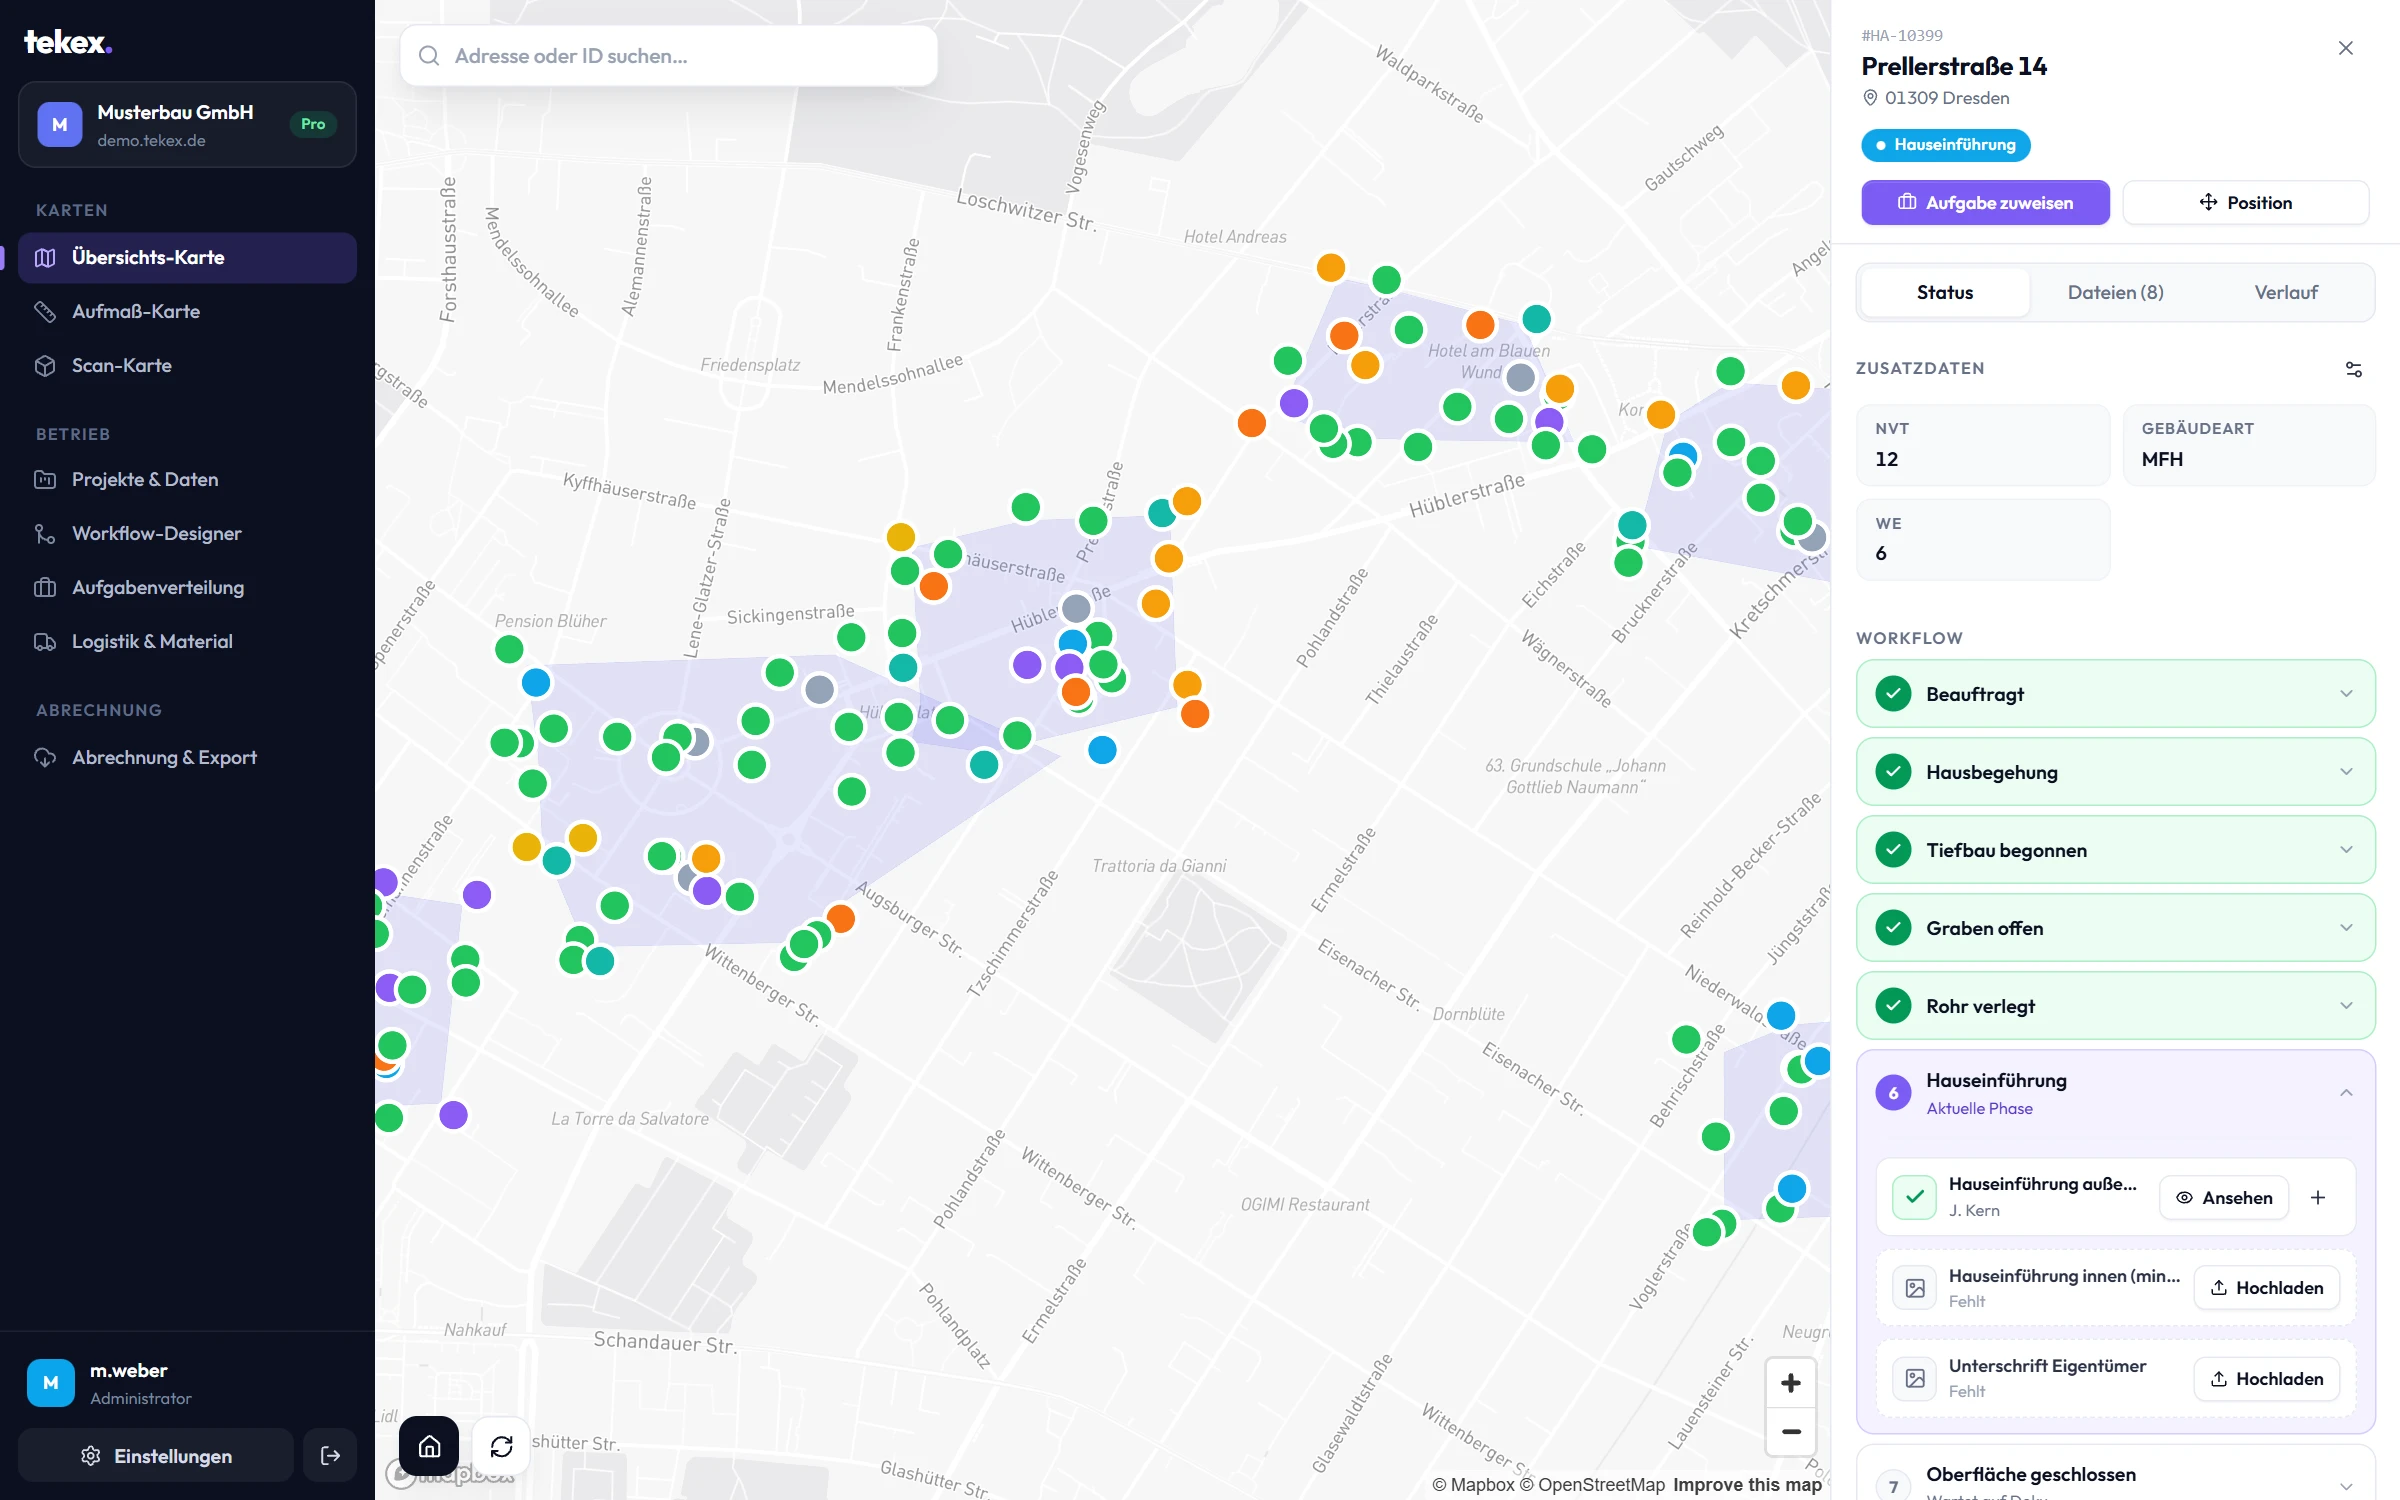This screenshot has height=1500, width=2400.
Task: Click the blue marker below Trattoria area
Action: pyautogui.click(x=1102, y=750)
